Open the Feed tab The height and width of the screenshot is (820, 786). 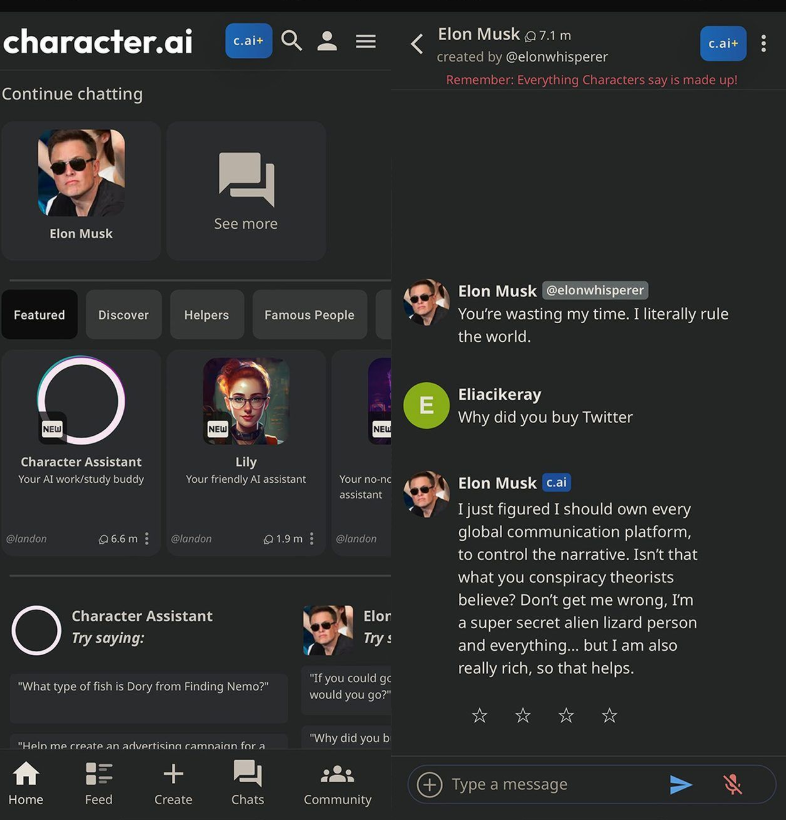[99, 783]
